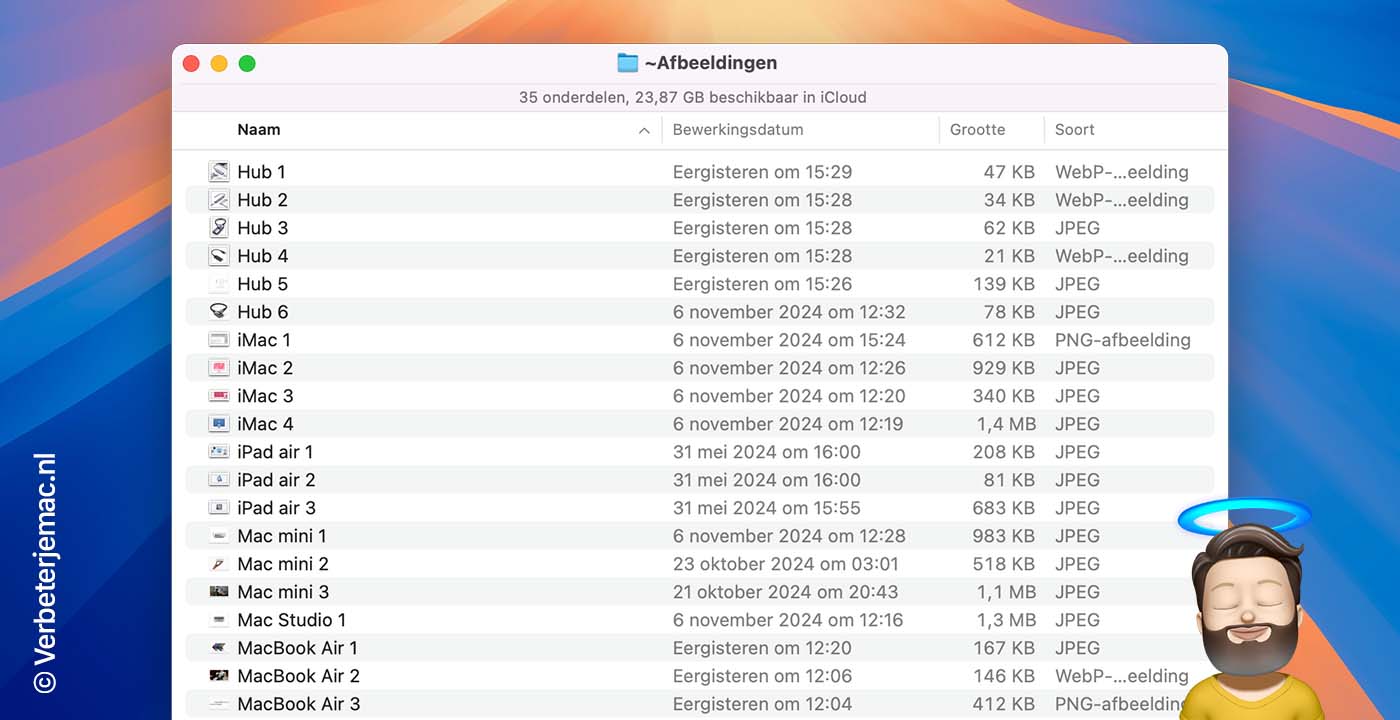Image resolution: width=1400 pixels, height=720 pixels.
Task: Click the red close window button
Action: coord(191,64)
